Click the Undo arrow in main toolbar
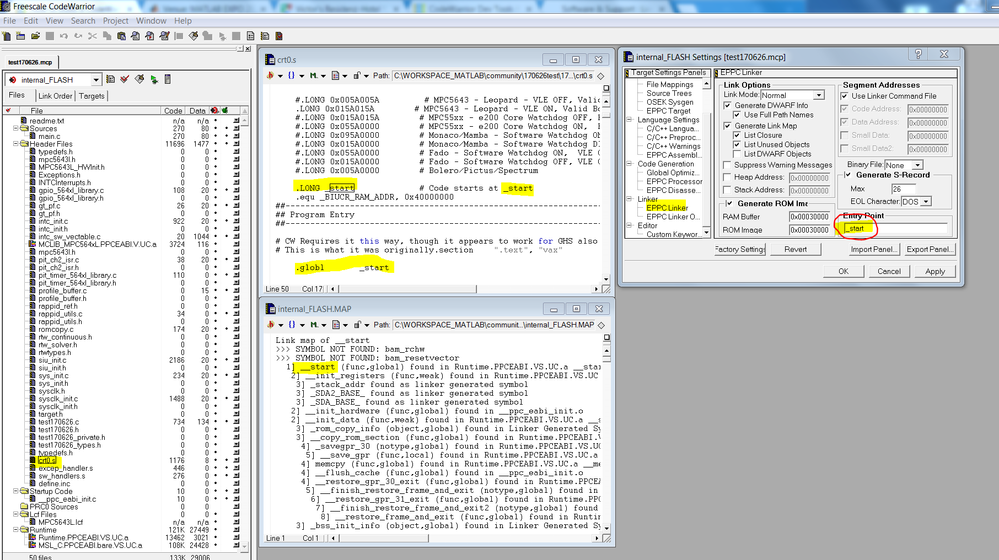The image size is (999, 560). (64, 36)
